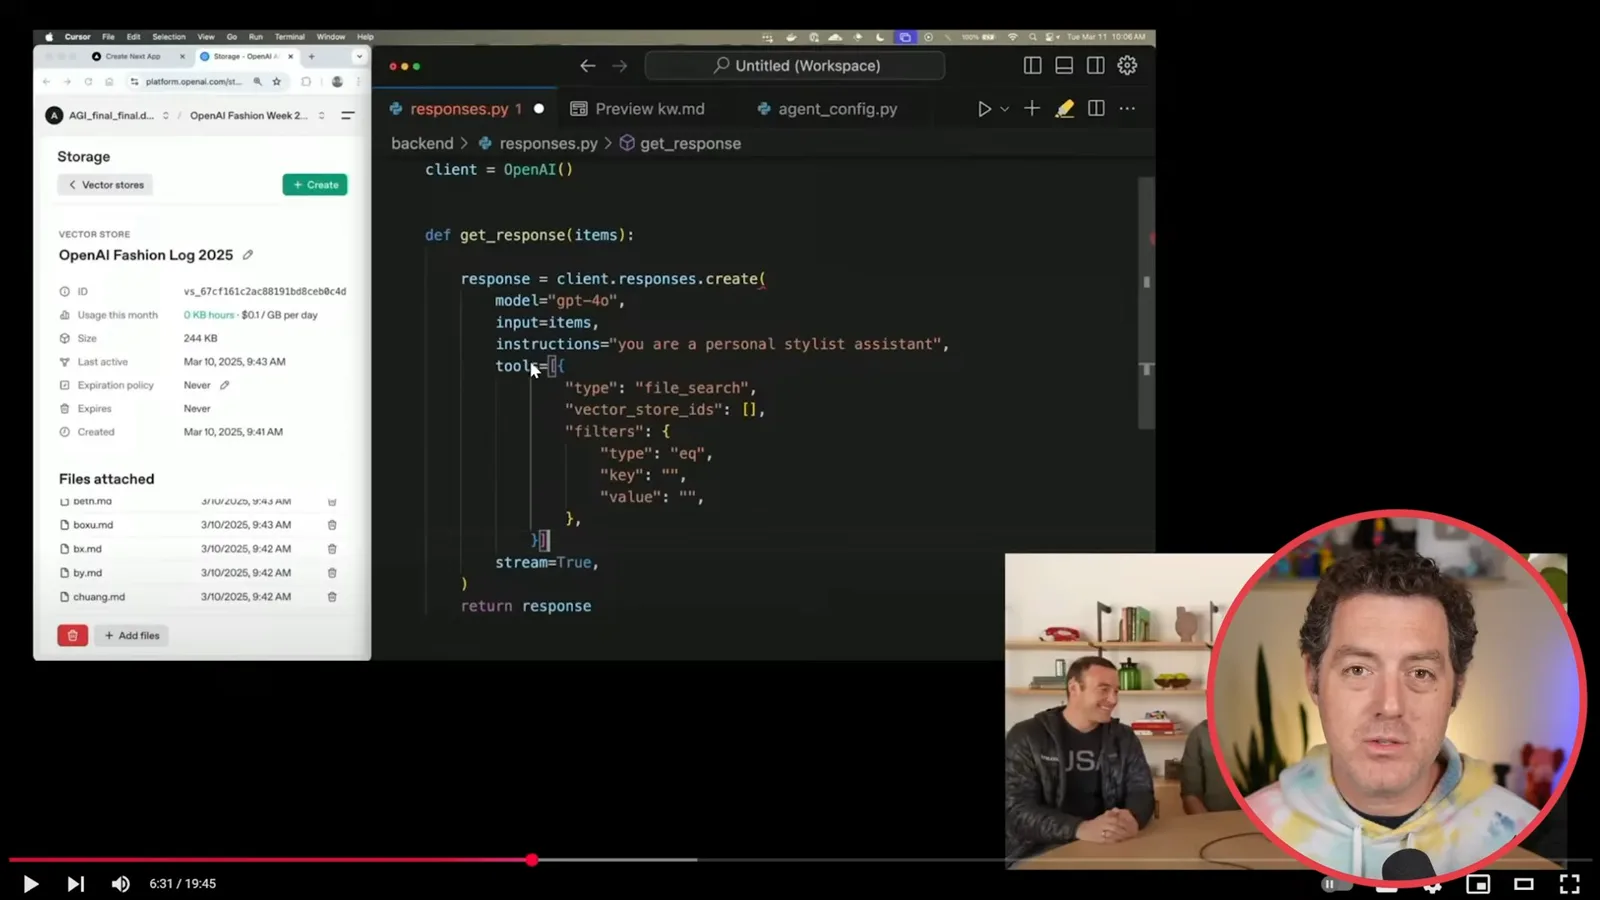Click the Add files button

coord(132,635)
